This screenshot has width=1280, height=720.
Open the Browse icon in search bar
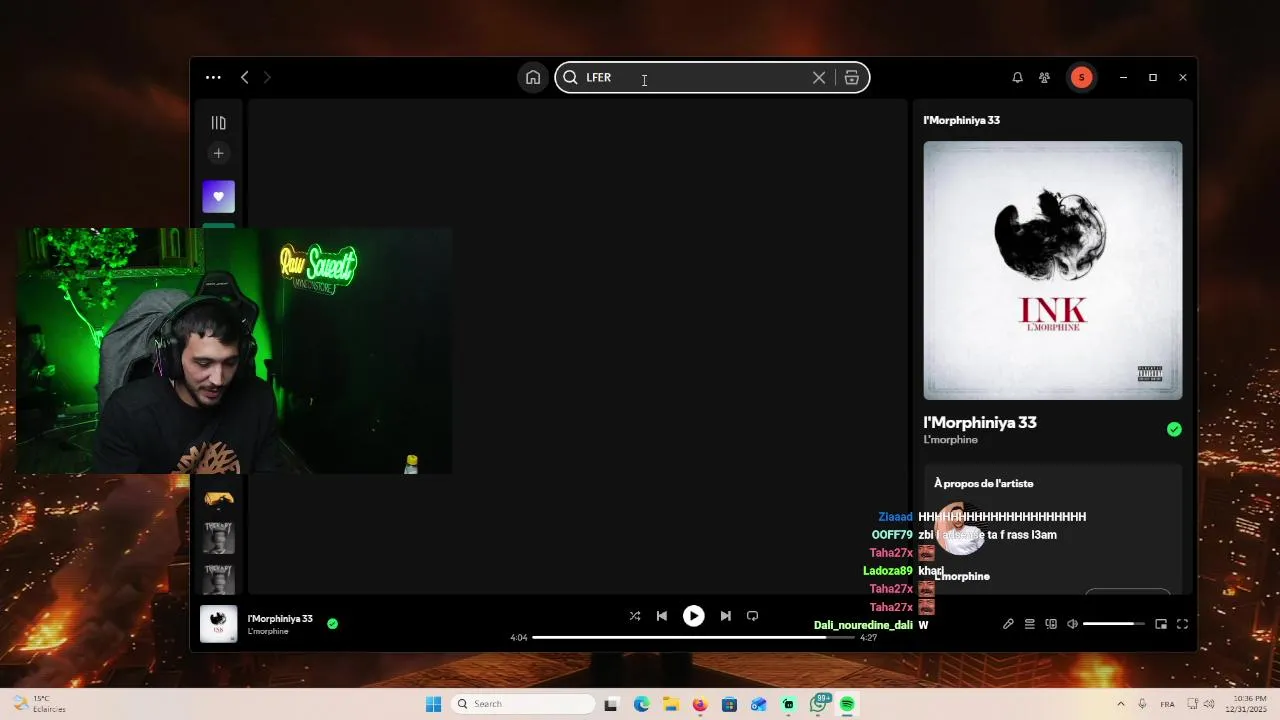[x=852, y=77]
